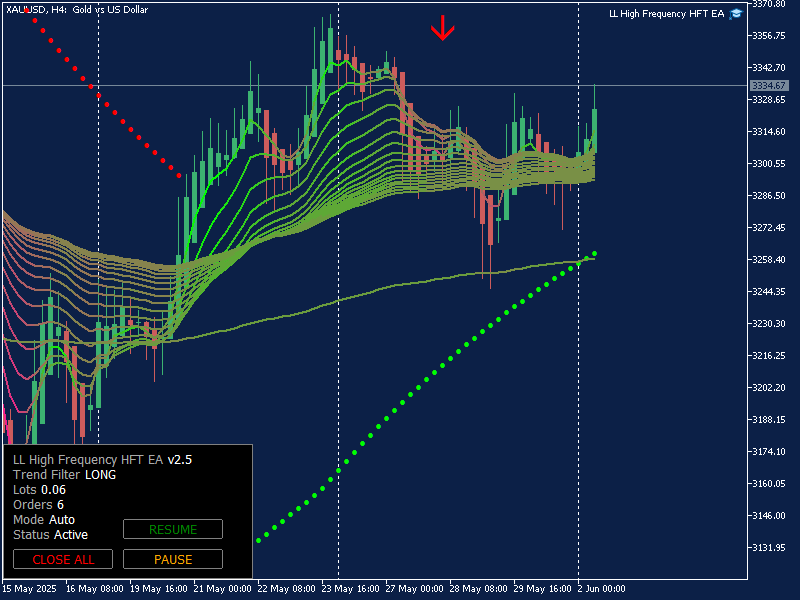Click the 3356.75 price scale label
This screenshot has width=800, height=600.
pyautogui.click(x=769, y=35)
